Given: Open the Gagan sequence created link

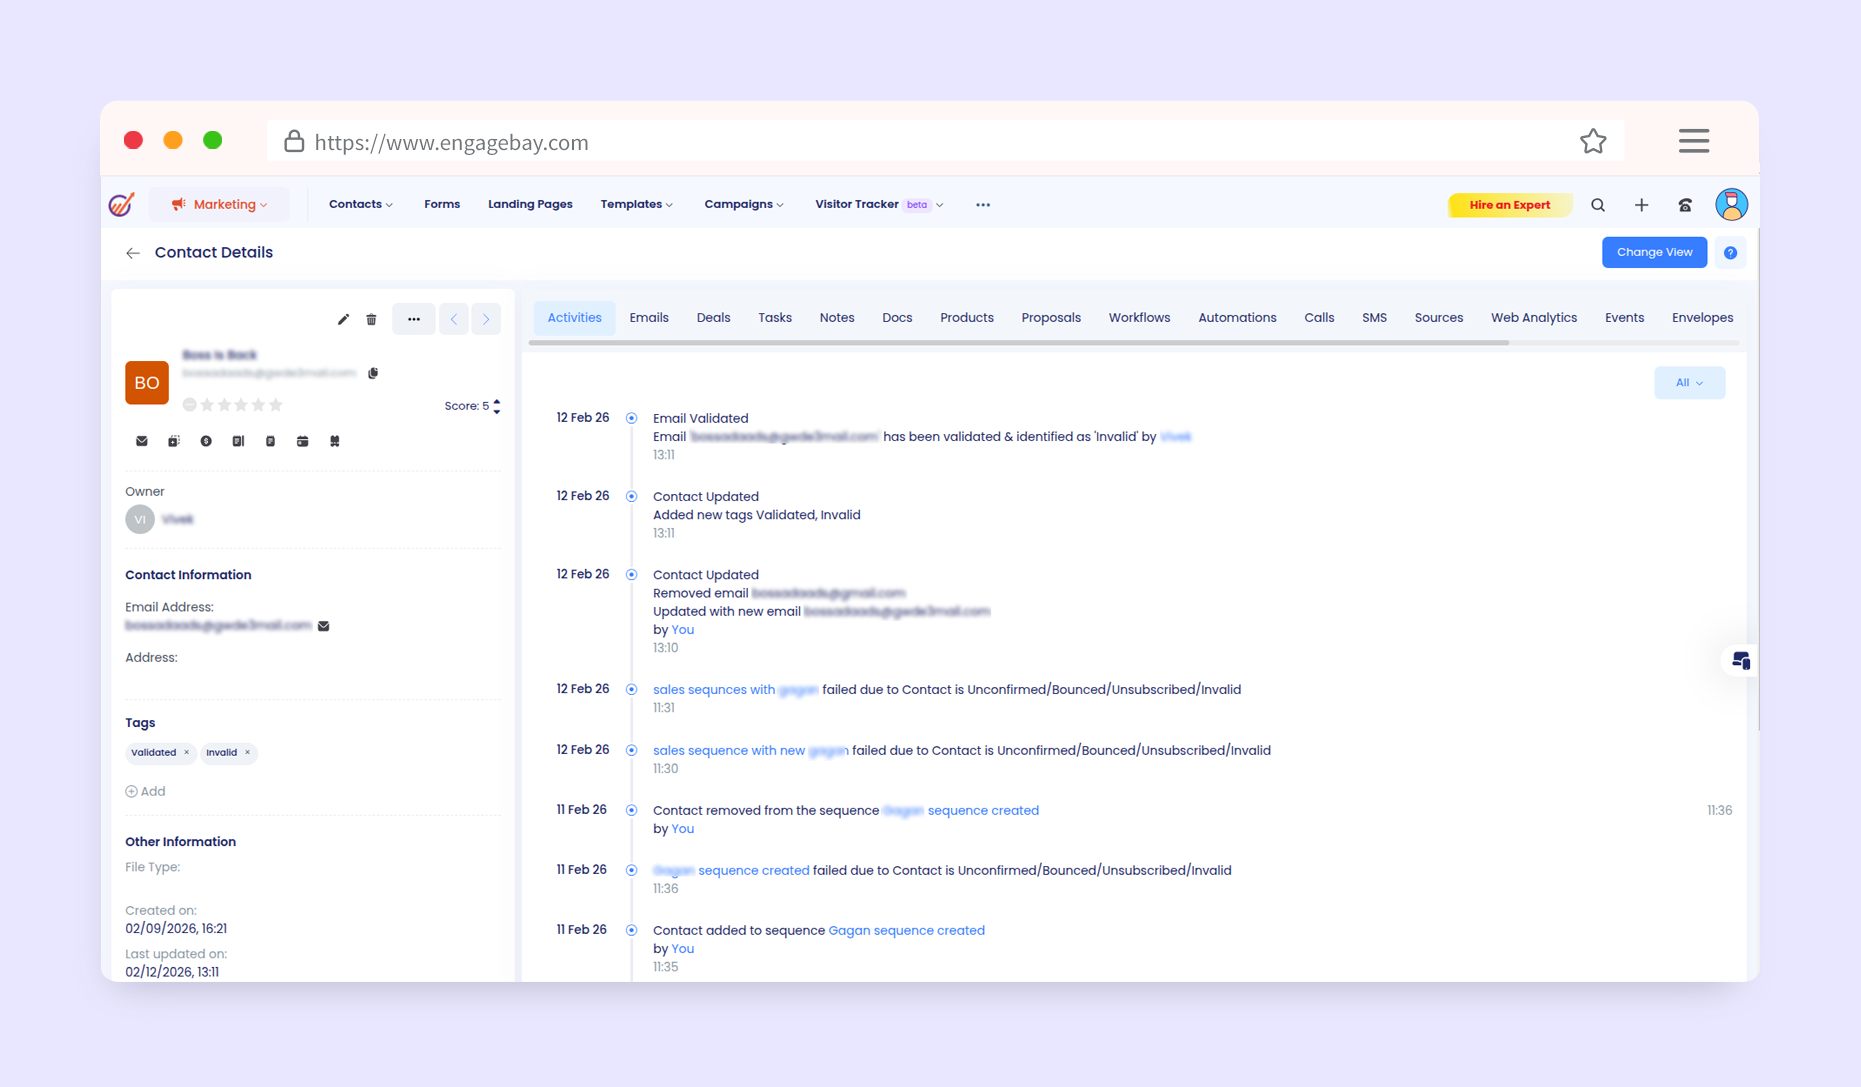Looking at the screenshot, I should tap(906, 931).
